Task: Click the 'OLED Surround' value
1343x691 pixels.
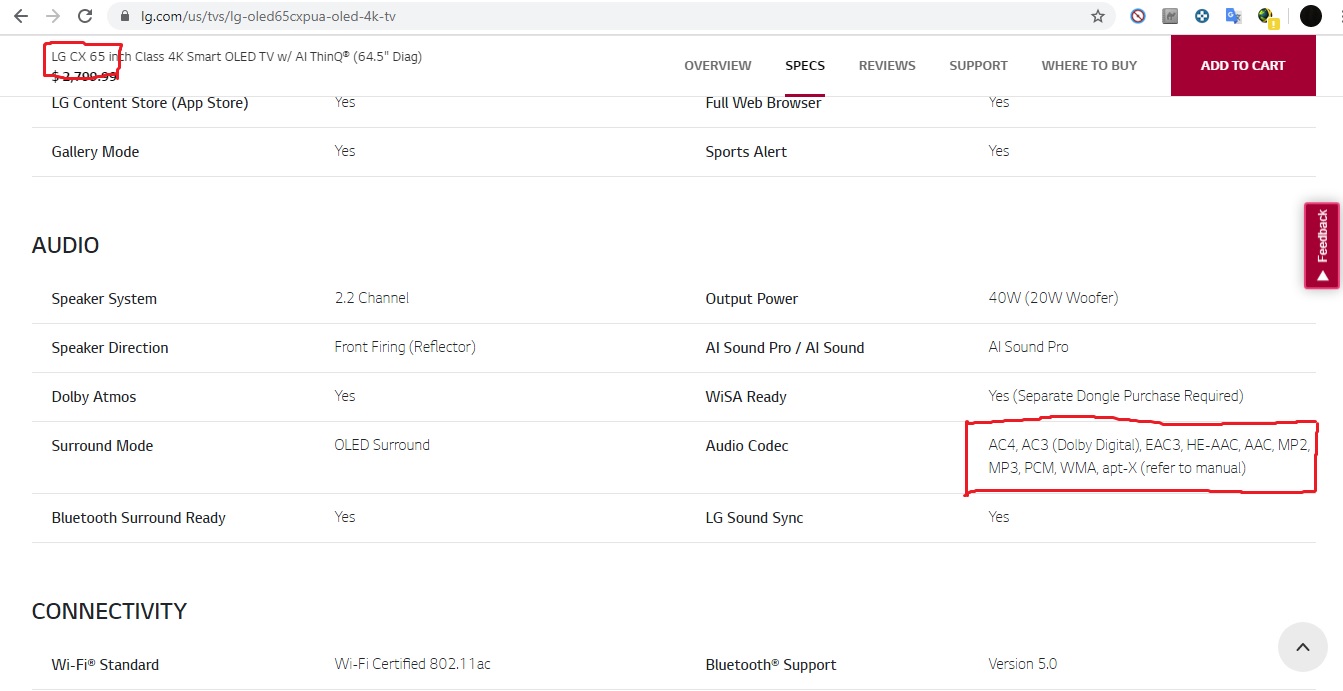Action: [382, 445]
